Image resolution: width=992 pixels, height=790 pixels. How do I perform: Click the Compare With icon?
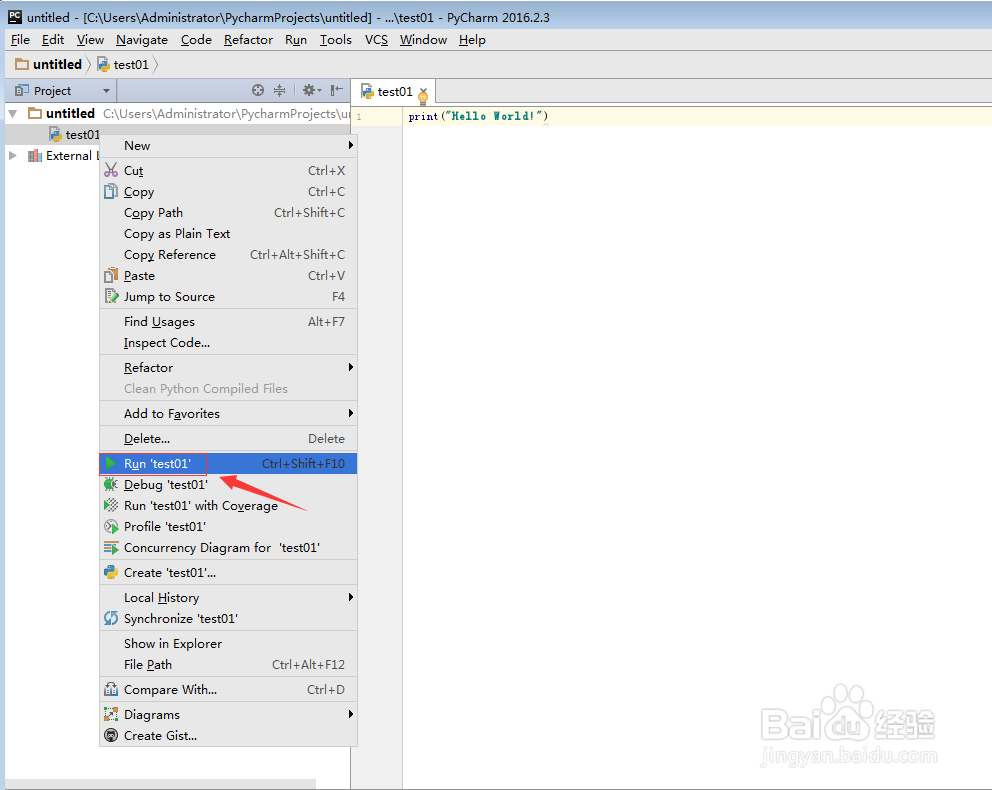pos(111,689)
